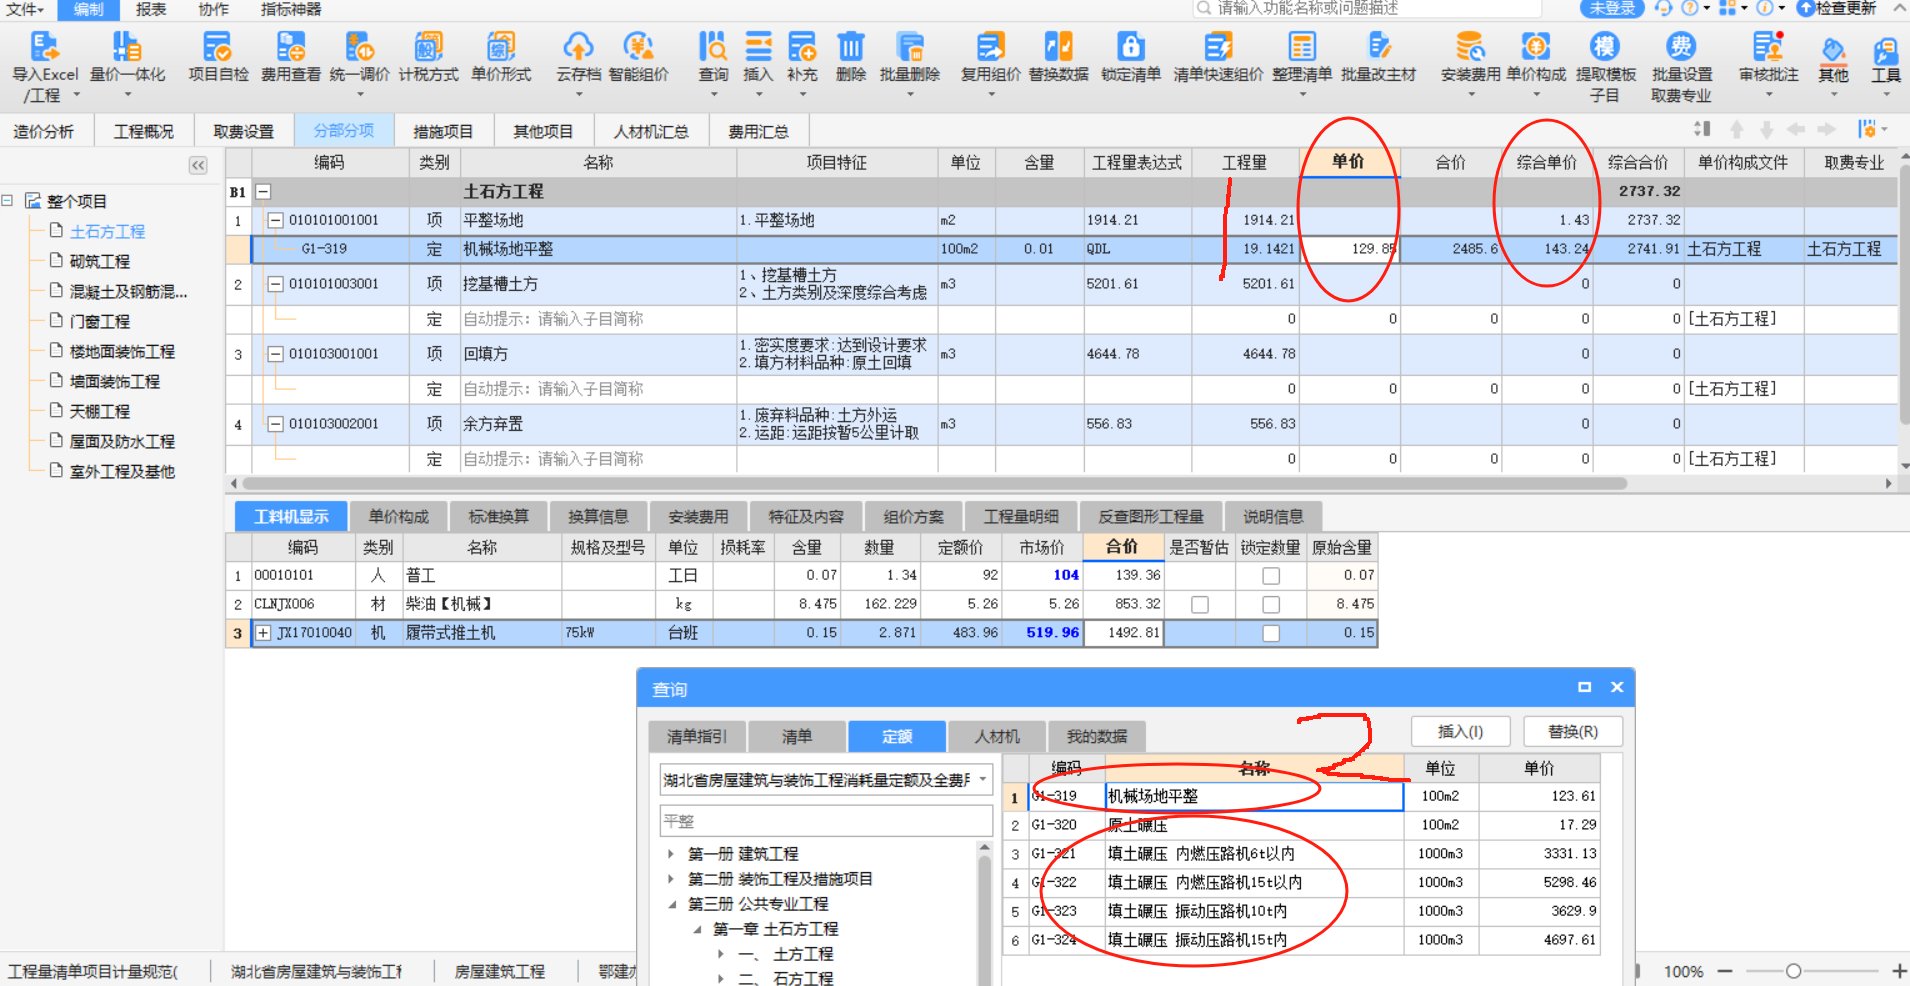Expand 第二册 装饰工程及措施项目 node

tap(671, 879)
